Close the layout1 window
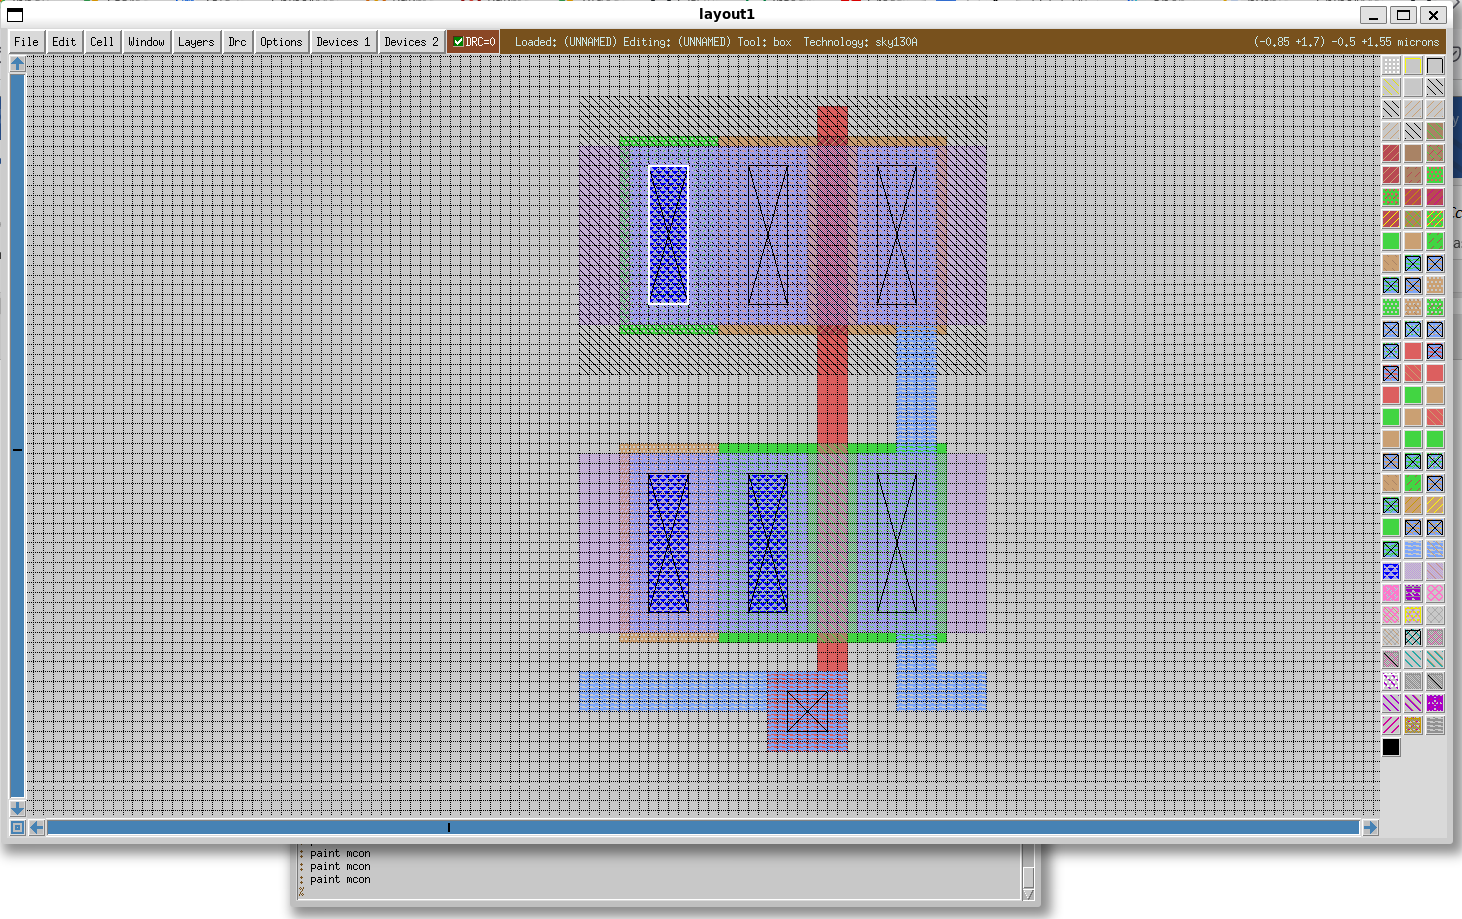Image resolution: width=1462 pixels, height=919 pixels. coord(1434,15)
